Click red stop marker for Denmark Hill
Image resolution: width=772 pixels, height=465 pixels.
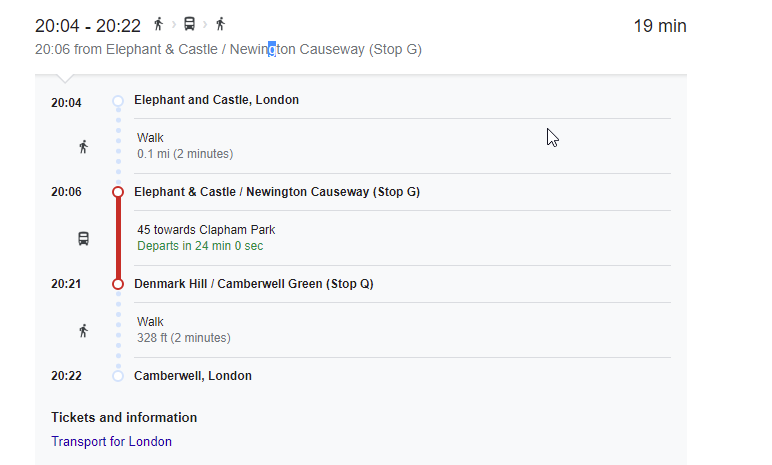(118, 284)
